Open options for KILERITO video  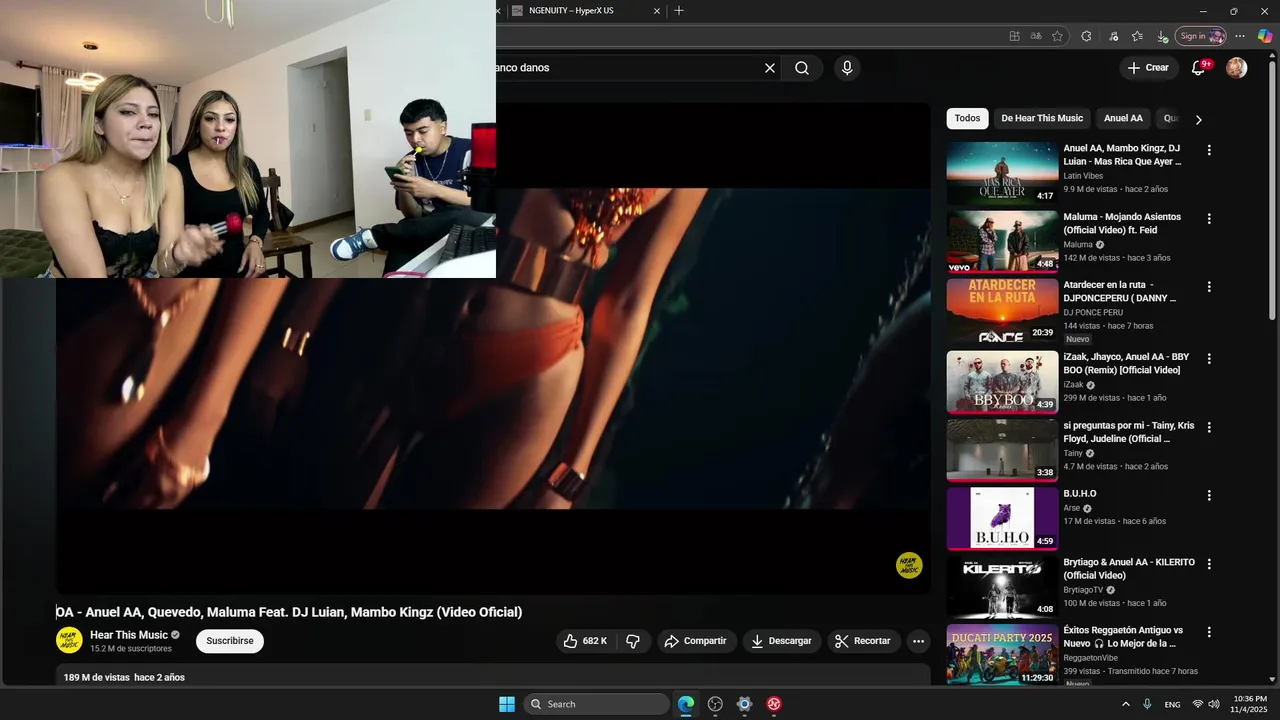pyautogui.click(x=1209, y=564)
